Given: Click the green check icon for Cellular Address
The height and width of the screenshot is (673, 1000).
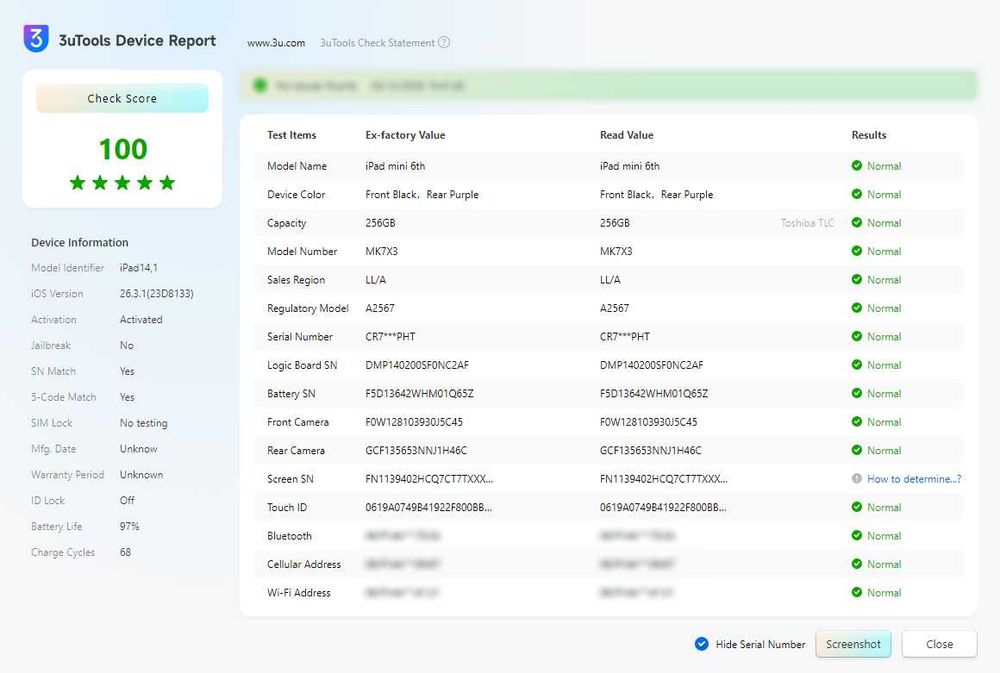Looking at the screenshot, I should [x=857, y=564].
